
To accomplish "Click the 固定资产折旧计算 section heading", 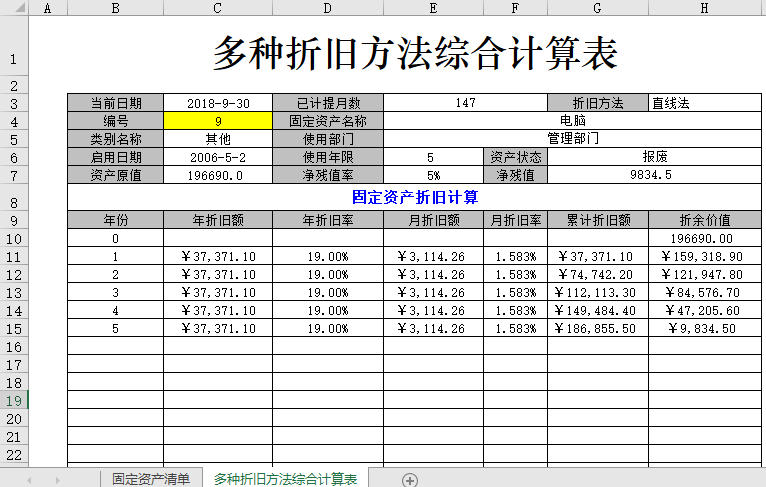I will [414, 198].
